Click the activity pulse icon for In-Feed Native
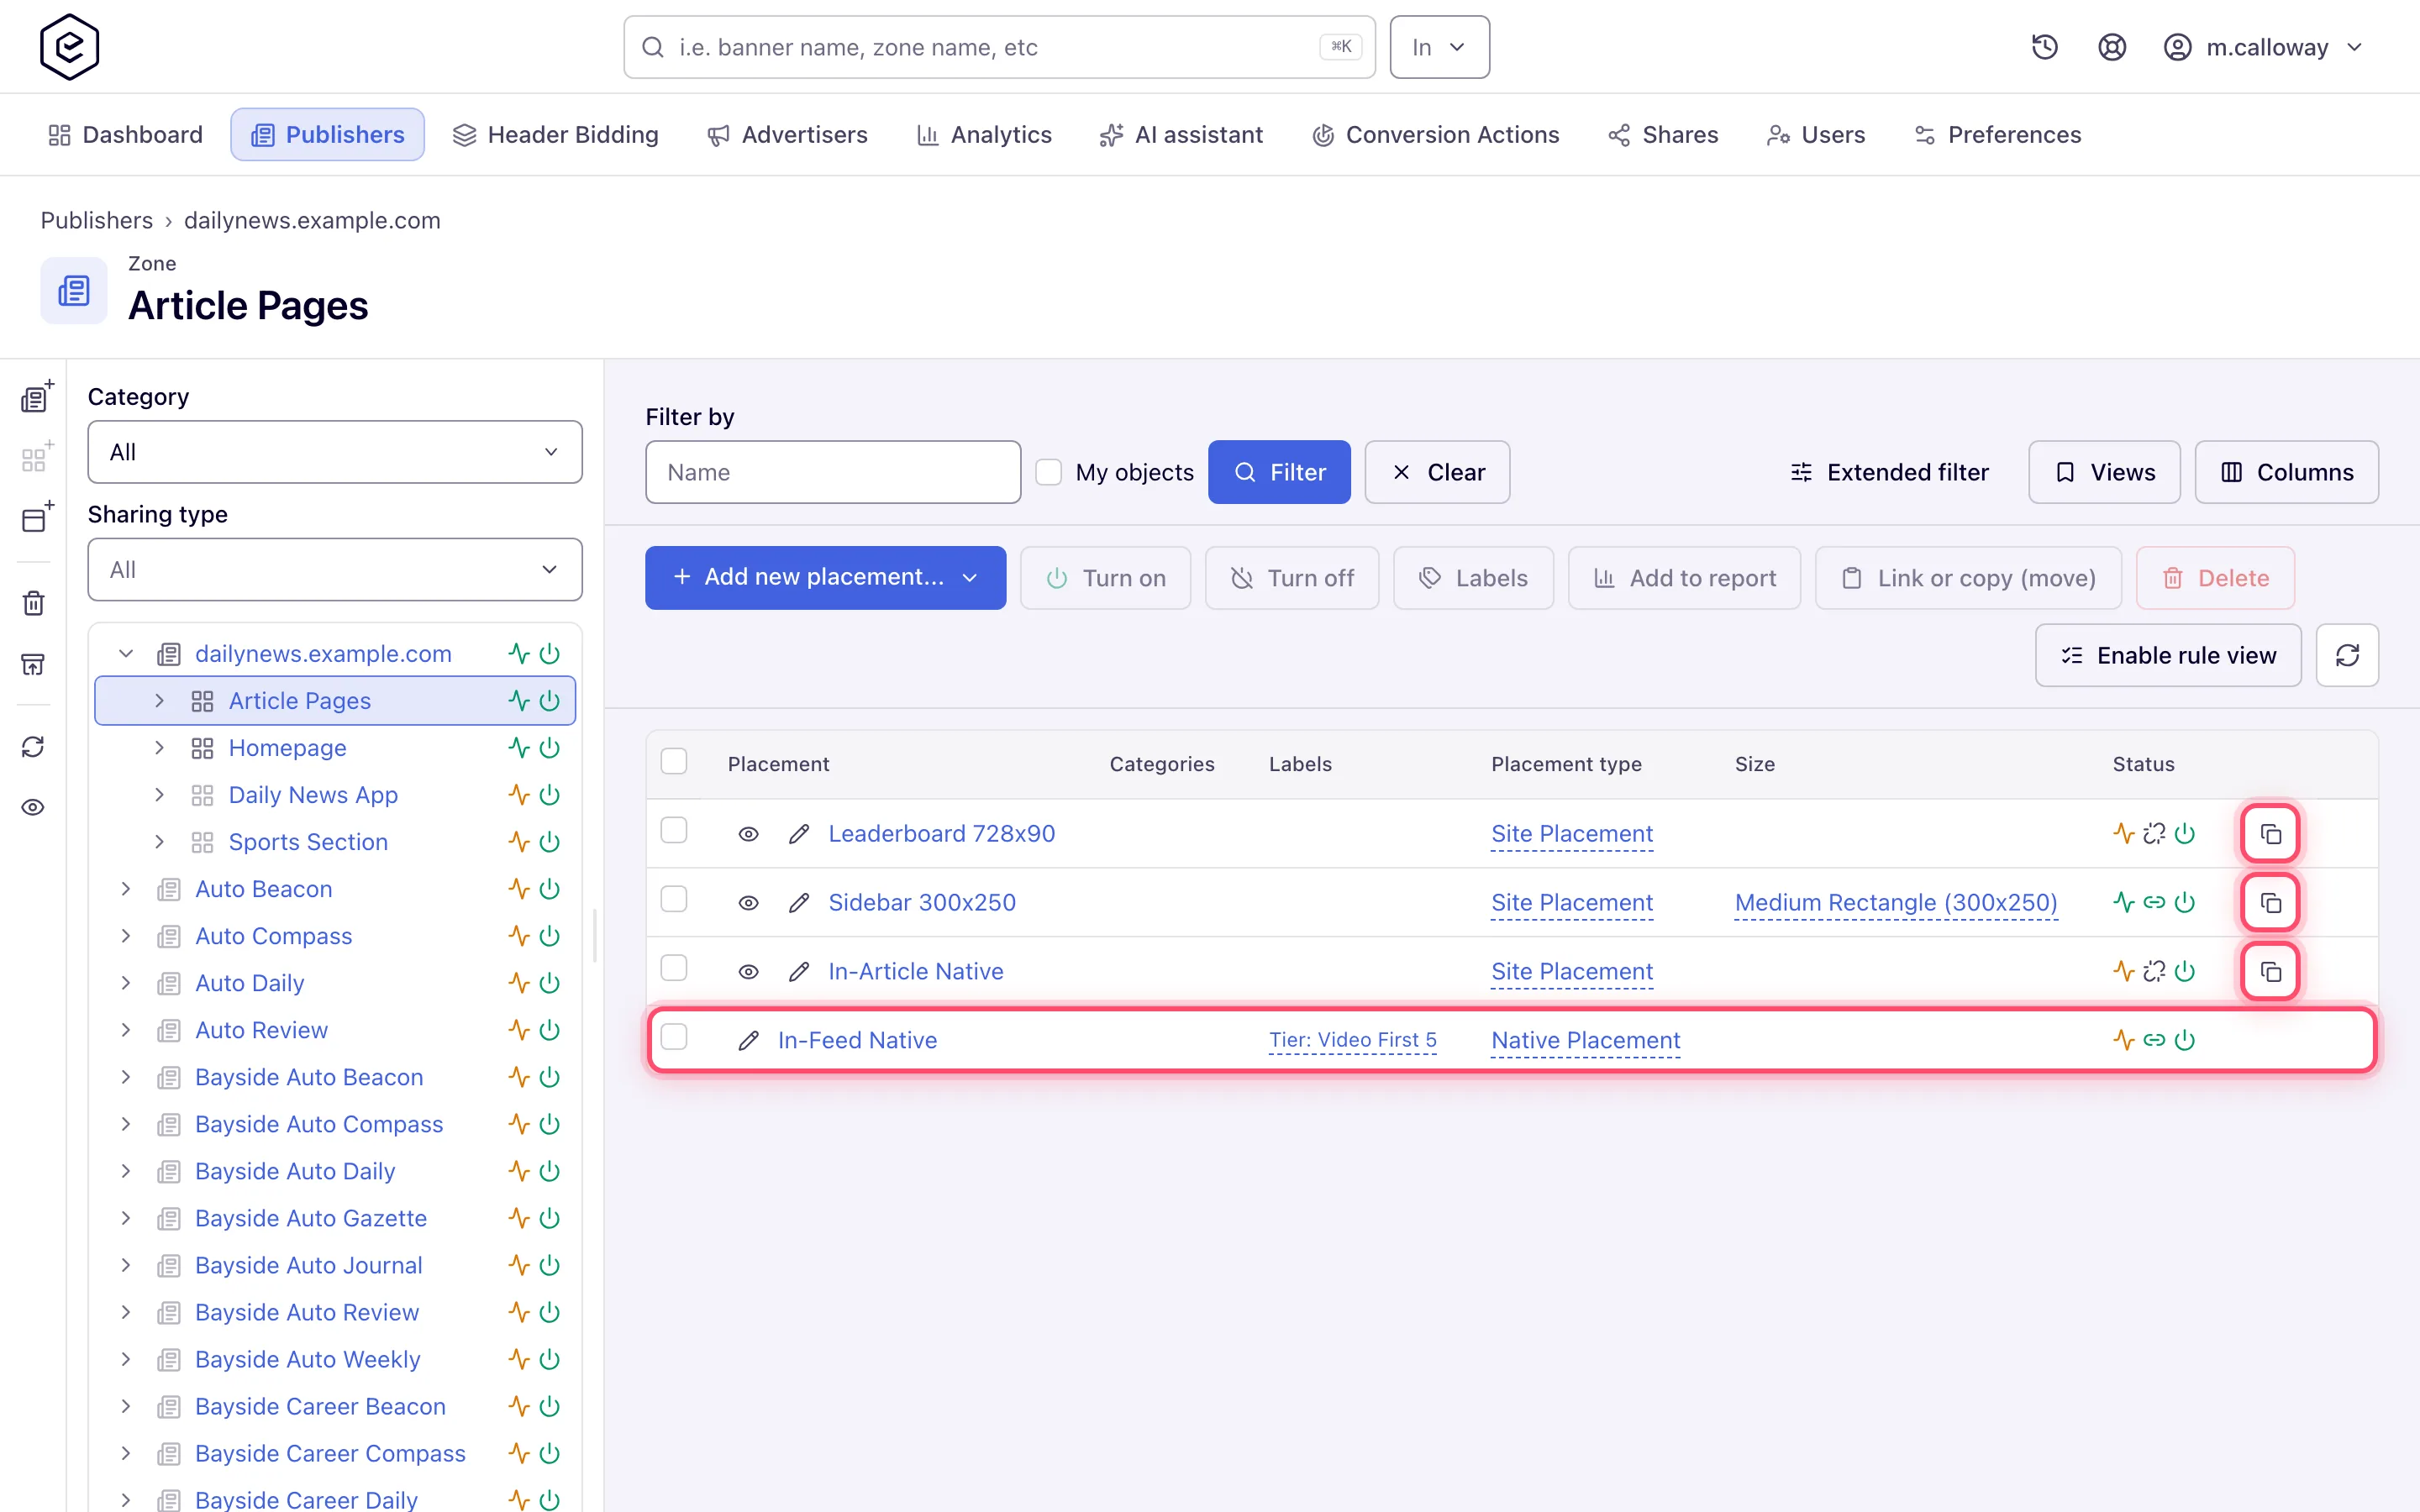Image resolution: width=2420 pixels, height=1512 pixels. click(x=2124, y=1040)
